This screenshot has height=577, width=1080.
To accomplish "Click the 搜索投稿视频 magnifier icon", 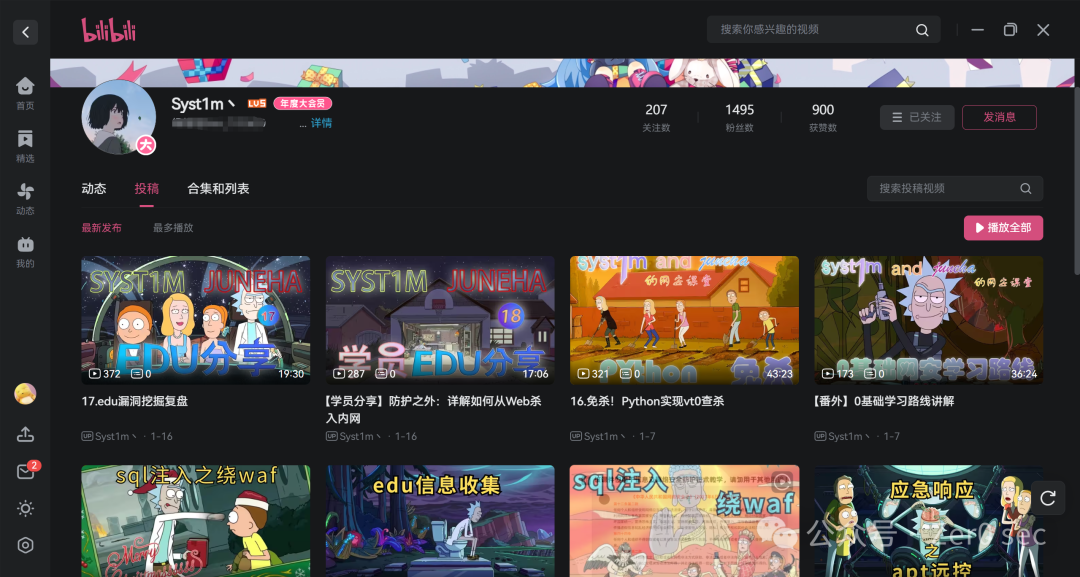I will coord(1025,188).
